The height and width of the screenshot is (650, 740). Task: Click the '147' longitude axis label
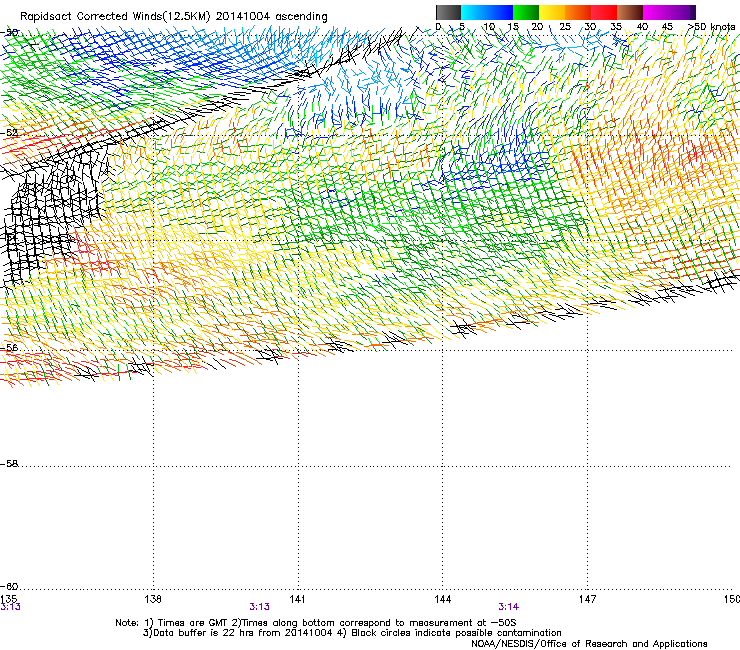click(588, 599)
